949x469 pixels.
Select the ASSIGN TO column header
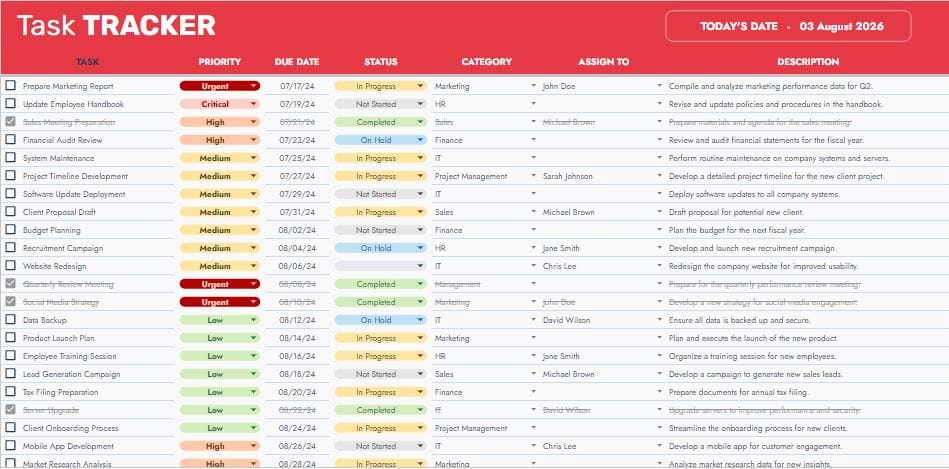click(603, 62)
